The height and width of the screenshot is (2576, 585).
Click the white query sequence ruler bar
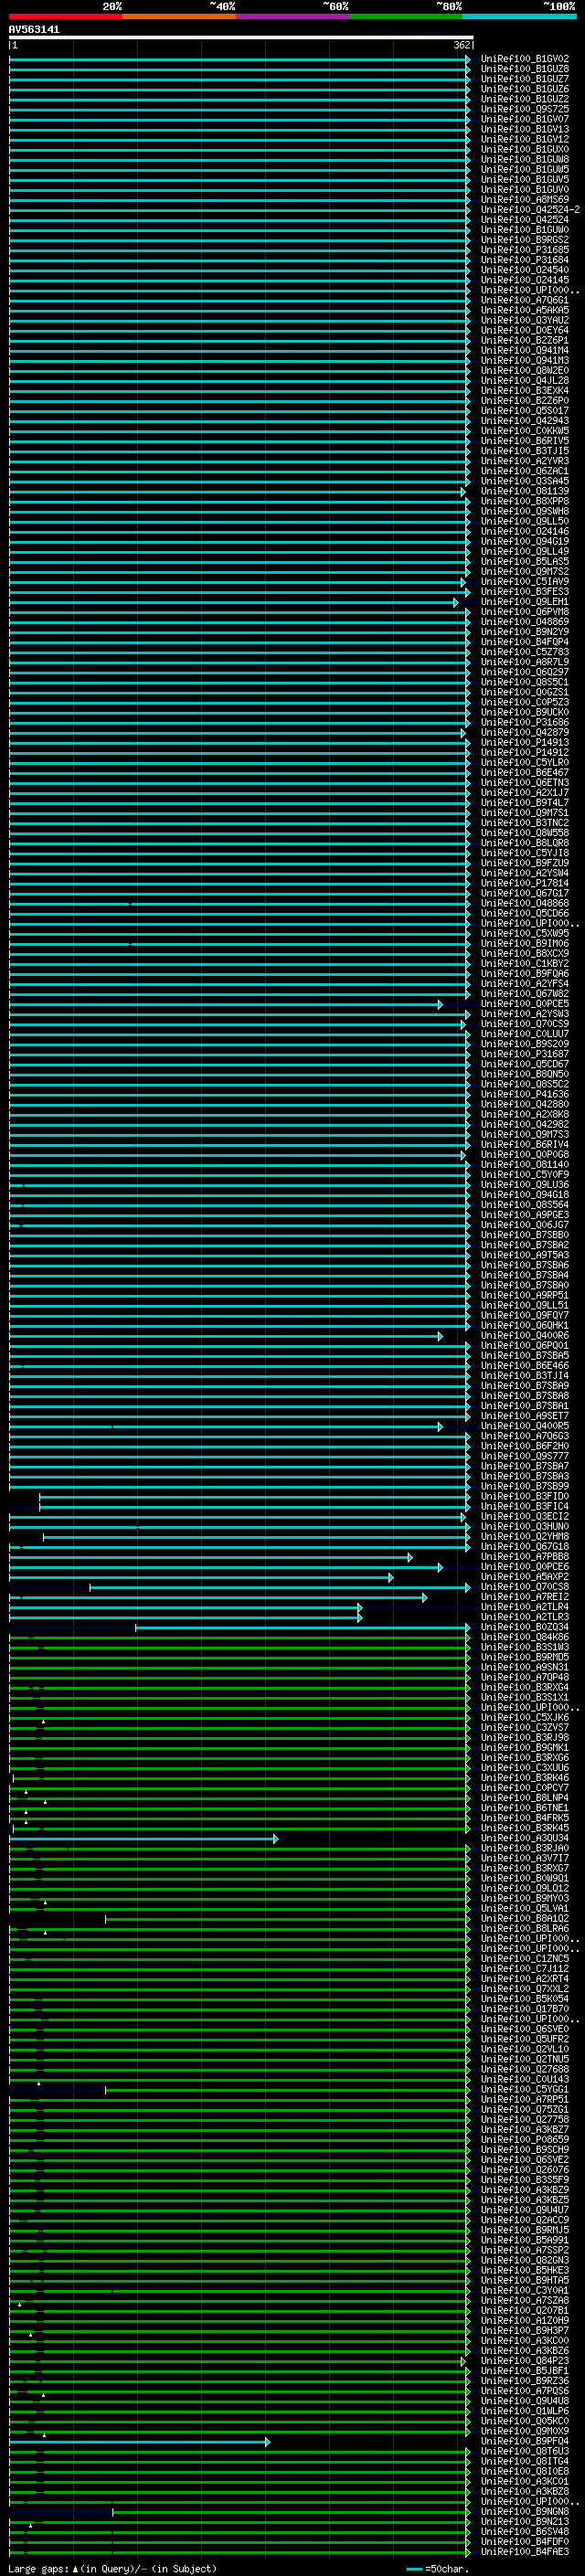(241, 37)
